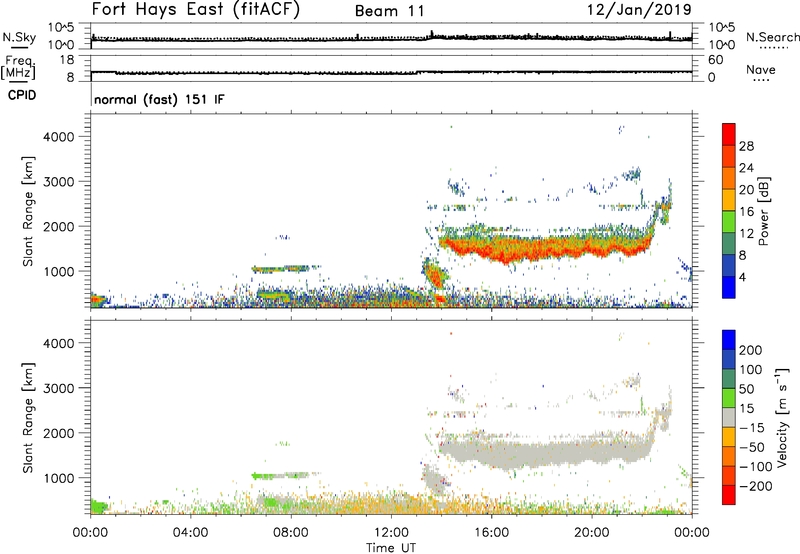800x554 pixels.
Task: Click the '50' velocity color bar label
Action: pos(746,389)
